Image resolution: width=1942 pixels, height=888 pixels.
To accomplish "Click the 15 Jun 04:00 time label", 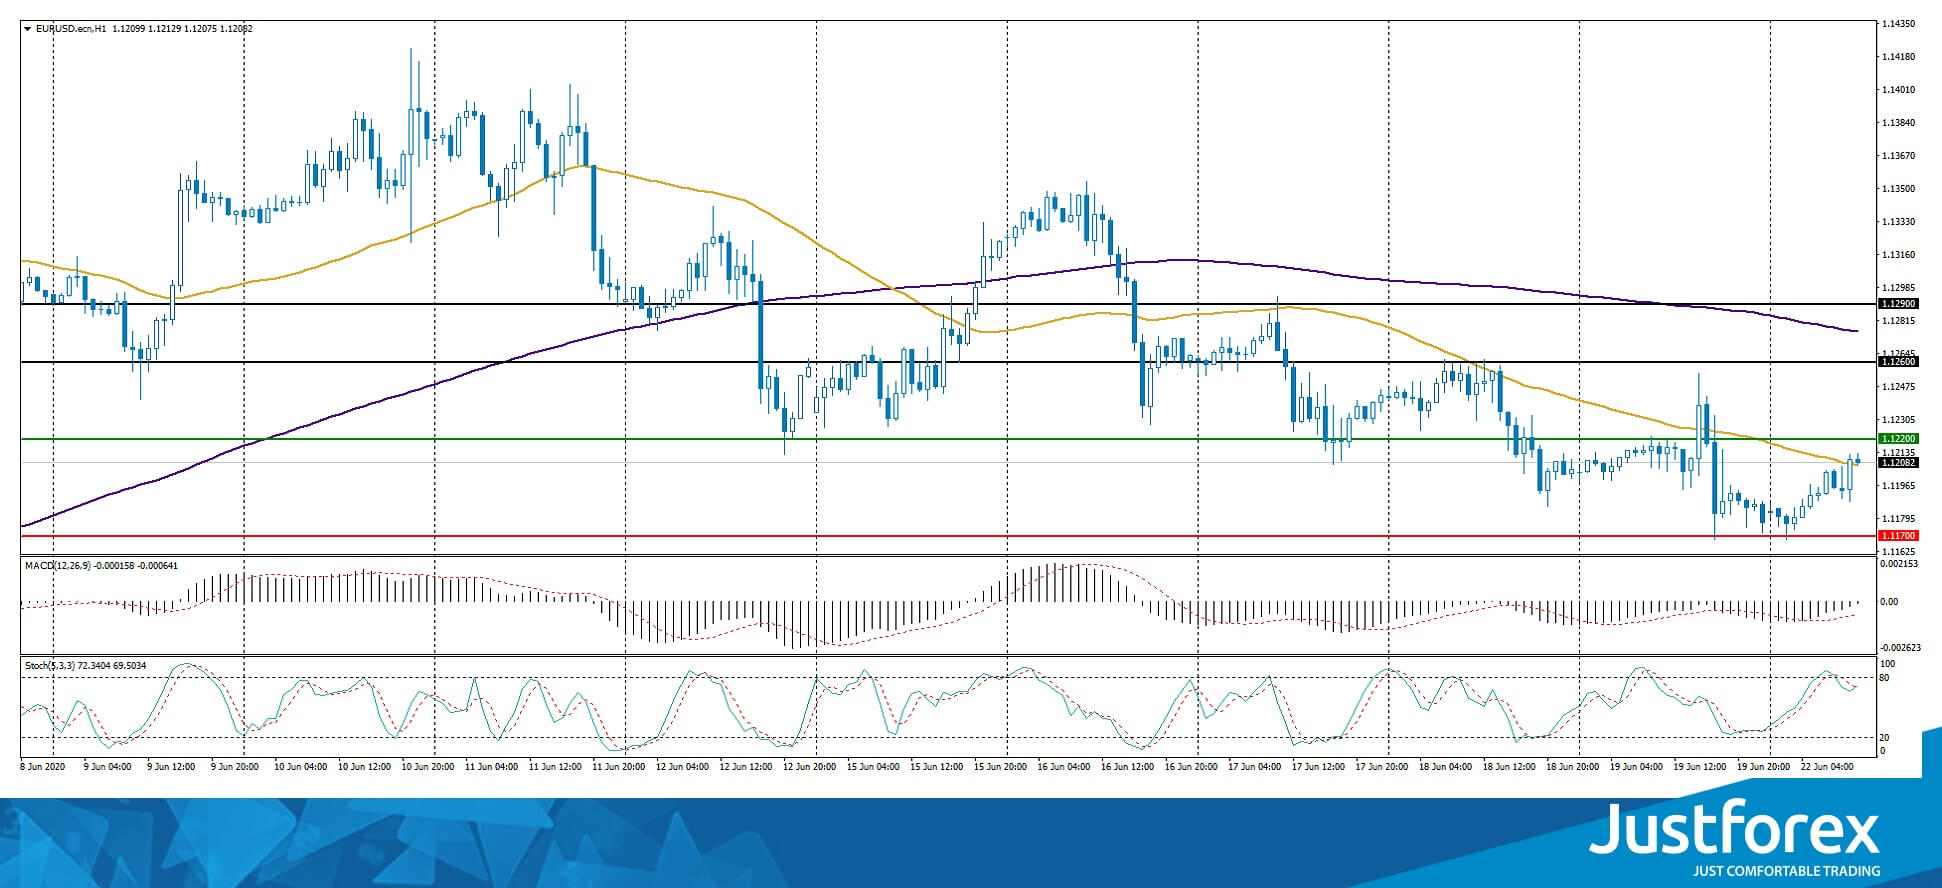I will tap(873, 767).
